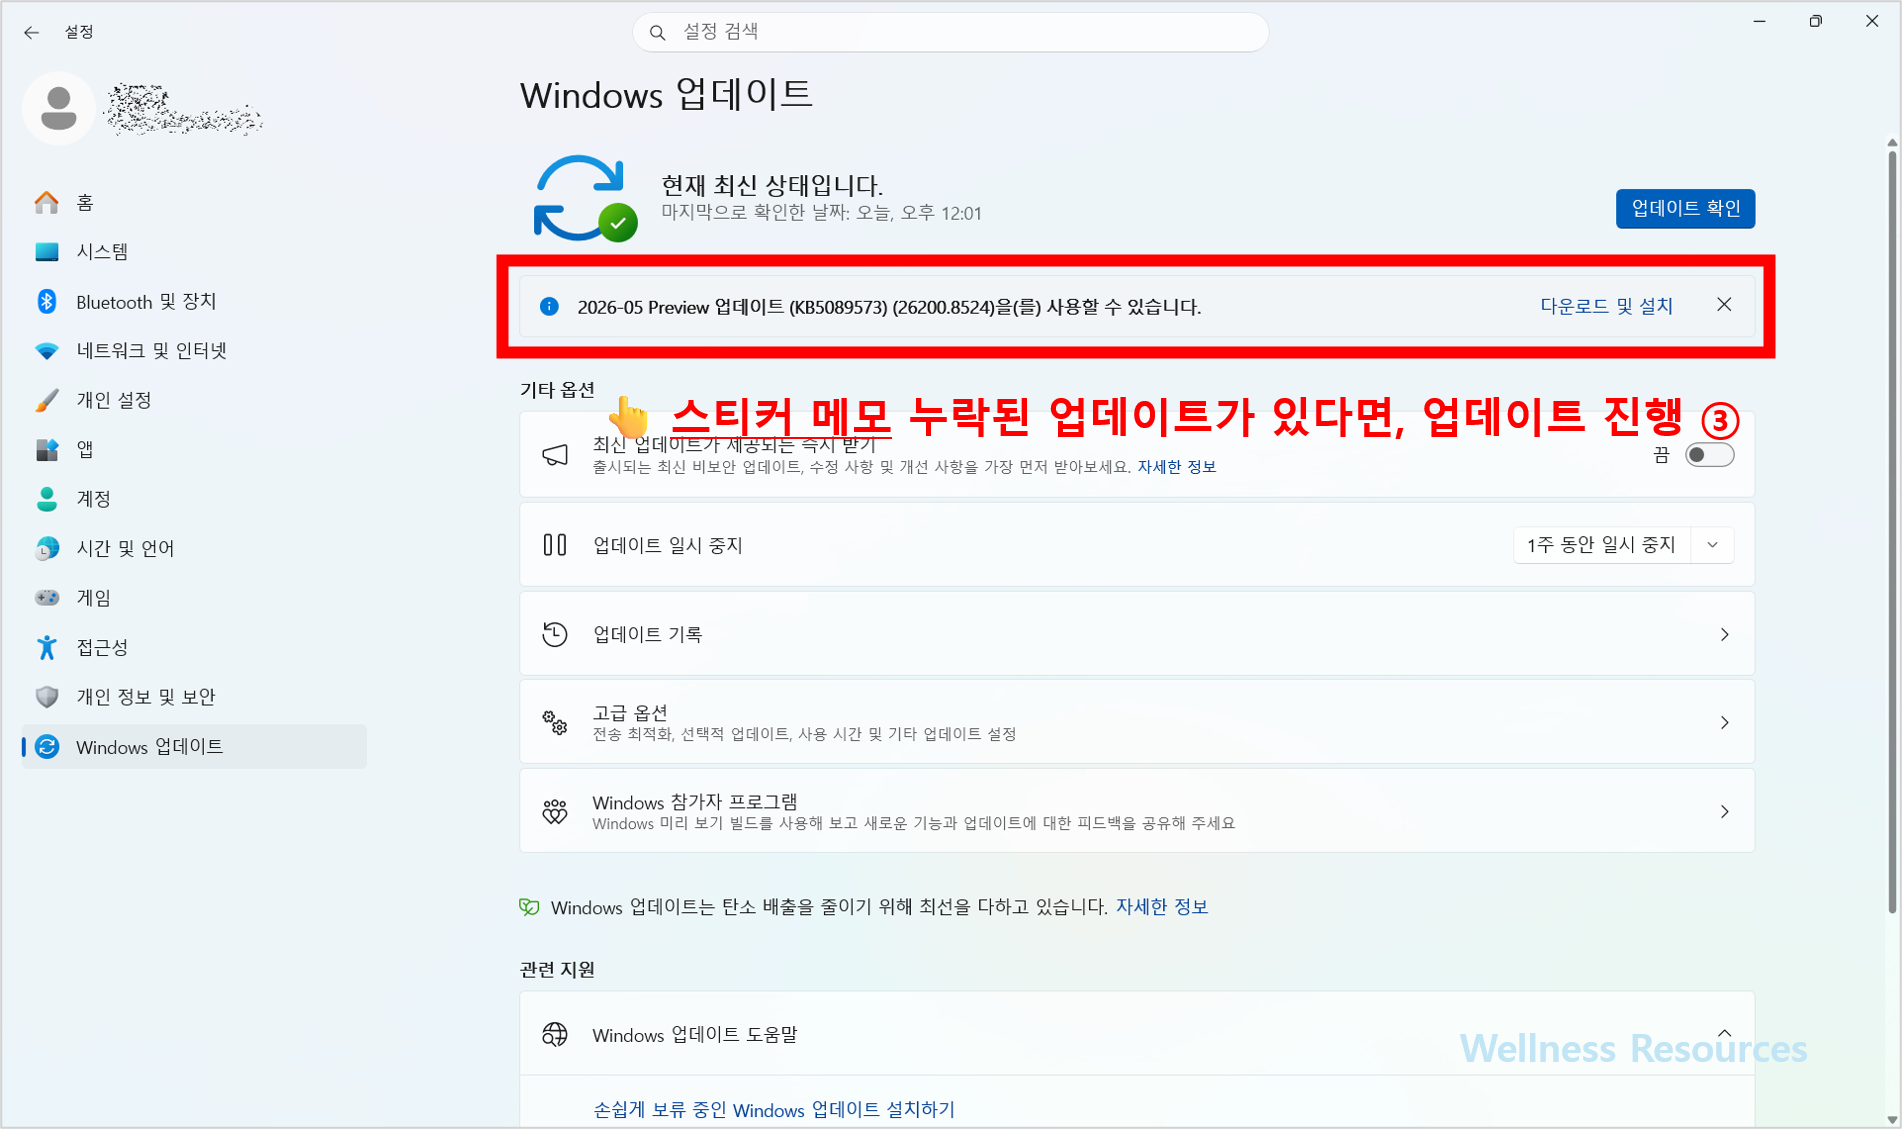Click the user profile avatar
1902x1129 pixels.
pos(58,108)
